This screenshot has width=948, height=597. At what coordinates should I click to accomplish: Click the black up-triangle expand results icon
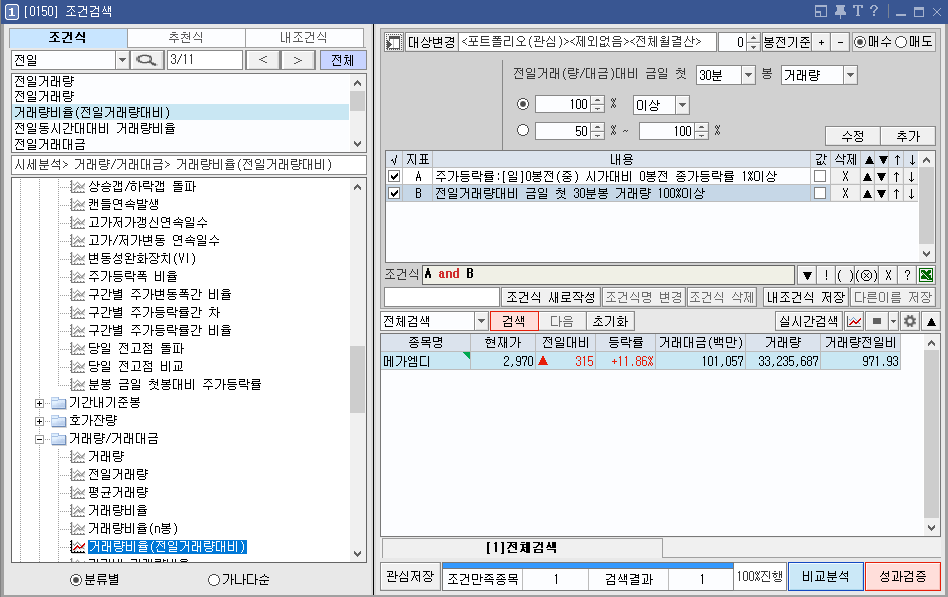coord(931,321)
